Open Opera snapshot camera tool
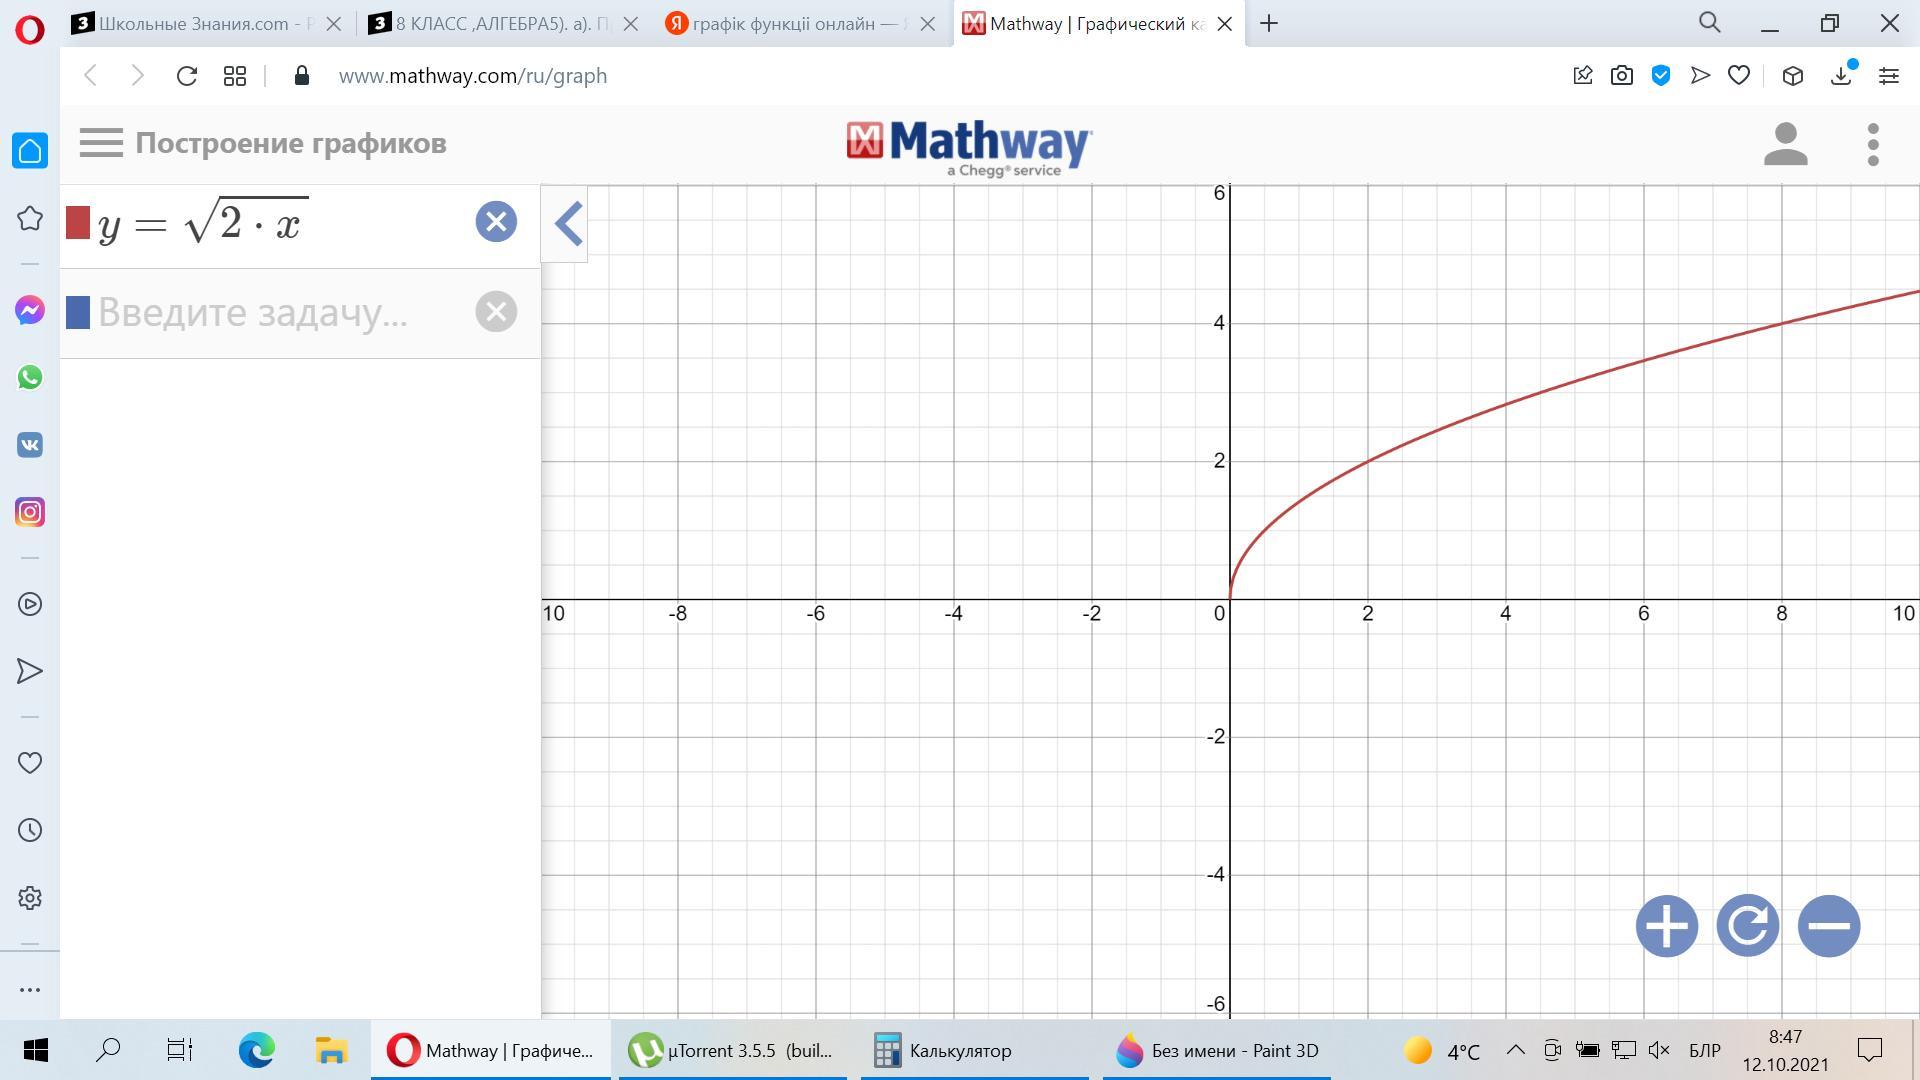Viewport: 1920px width, 1080px height. click(1622, 76)
